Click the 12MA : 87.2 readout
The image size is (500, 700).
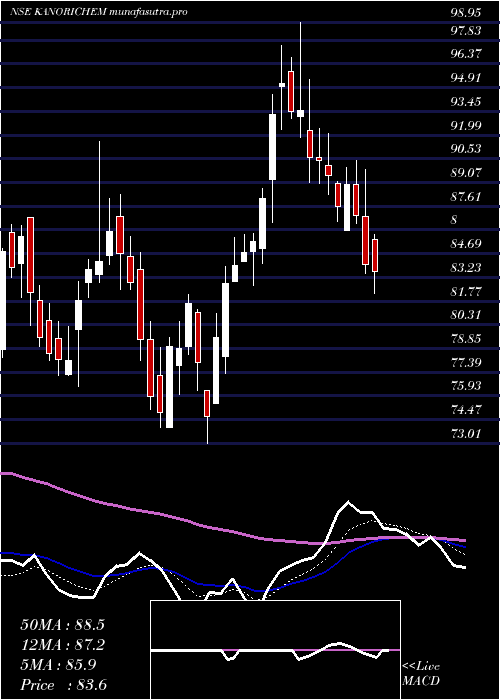(x=62, y=645)
